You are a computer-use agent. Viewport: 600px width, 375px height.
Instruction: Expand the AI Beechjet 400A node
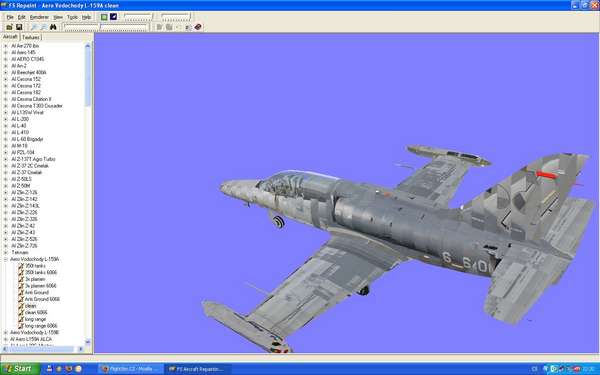point(5,72)
